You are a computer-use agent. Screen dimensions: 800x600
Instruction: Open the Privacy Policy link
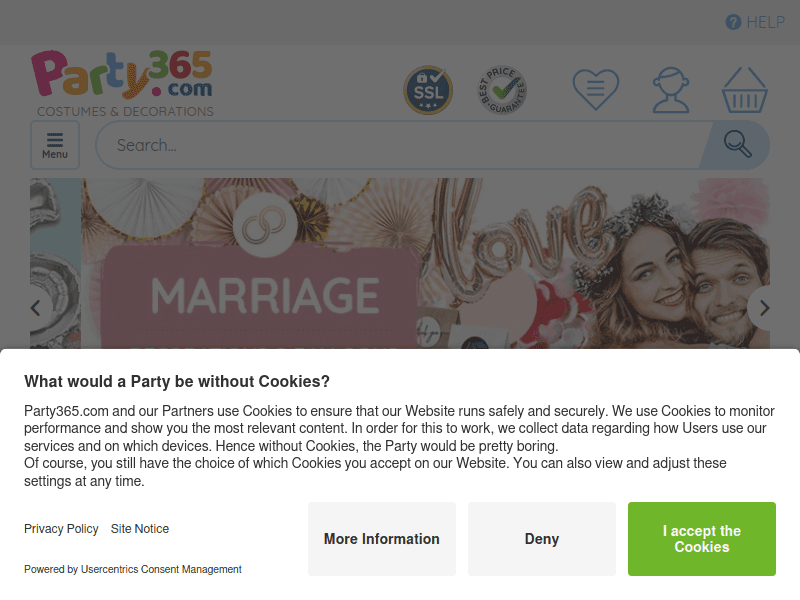pyautogui.click(x=61, y=529)
